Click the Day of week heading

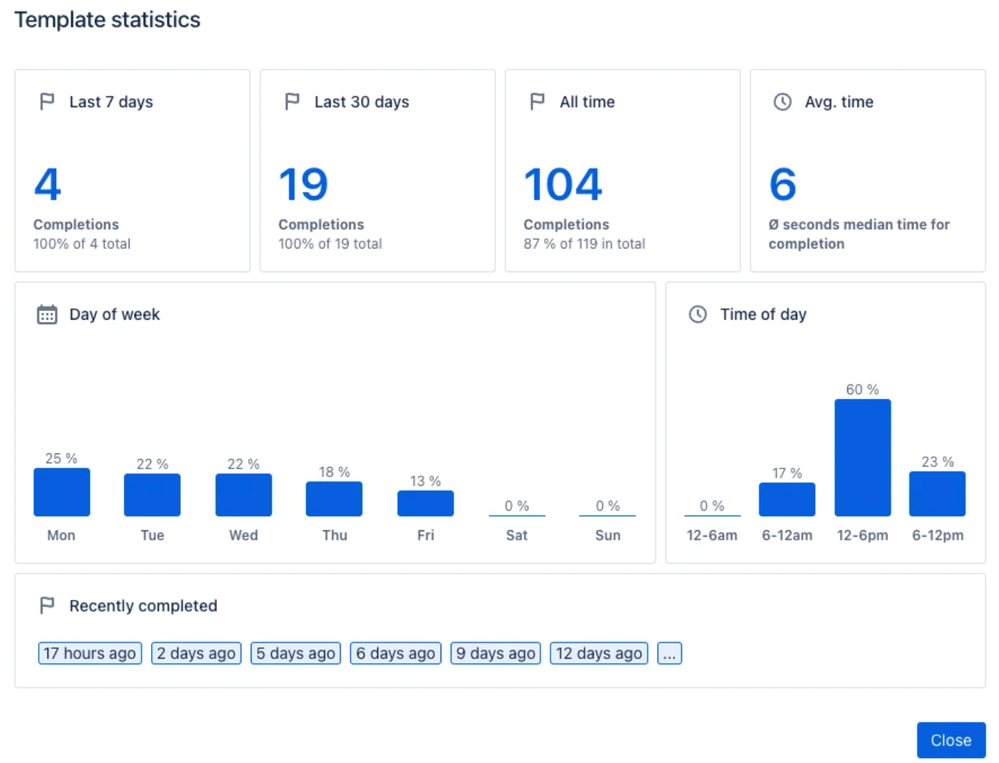(115, 315)
